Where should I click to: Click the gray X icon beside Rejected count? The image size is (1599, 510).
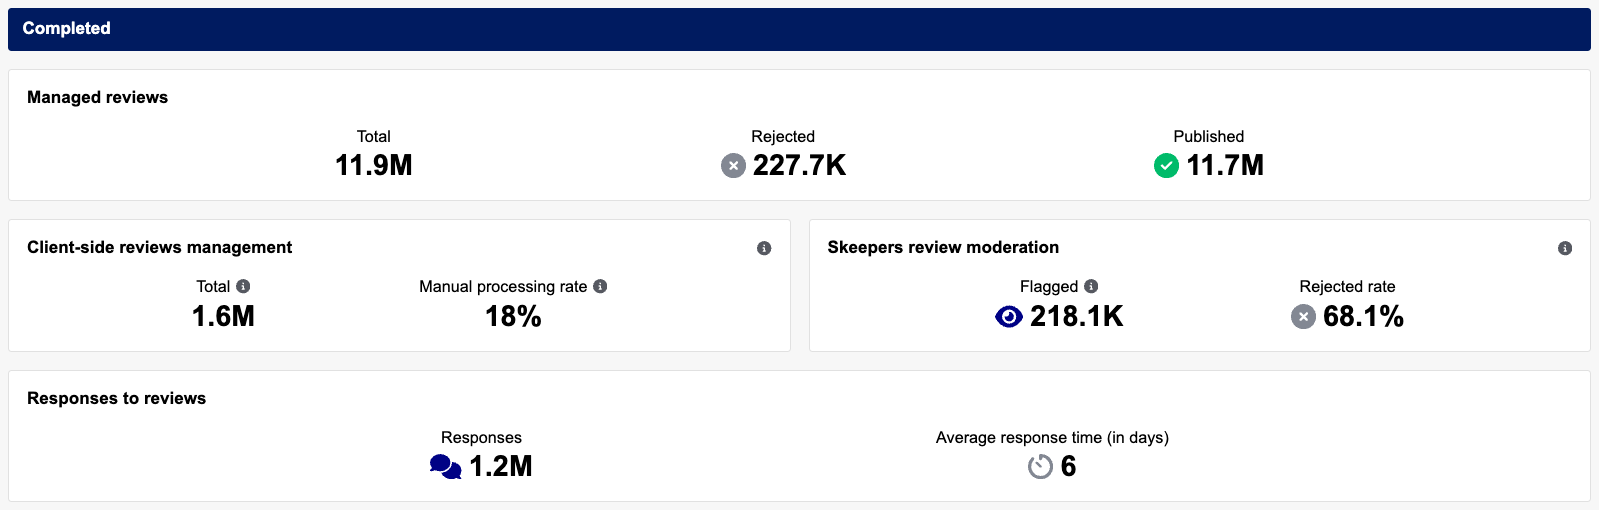(x=733, y=166)
